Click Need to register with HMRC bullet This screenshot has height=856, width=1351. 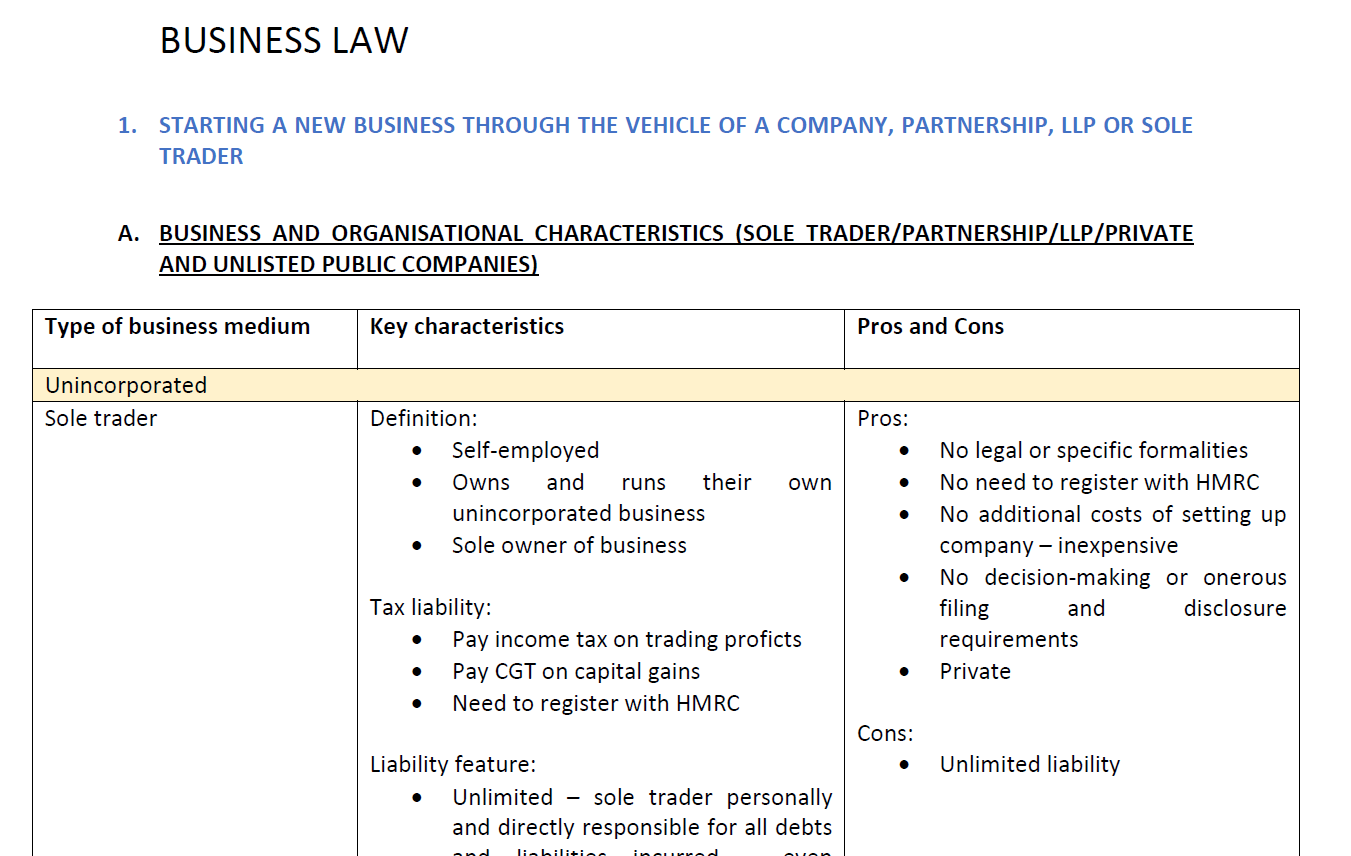pyautogui.click(x=596, y=703)
